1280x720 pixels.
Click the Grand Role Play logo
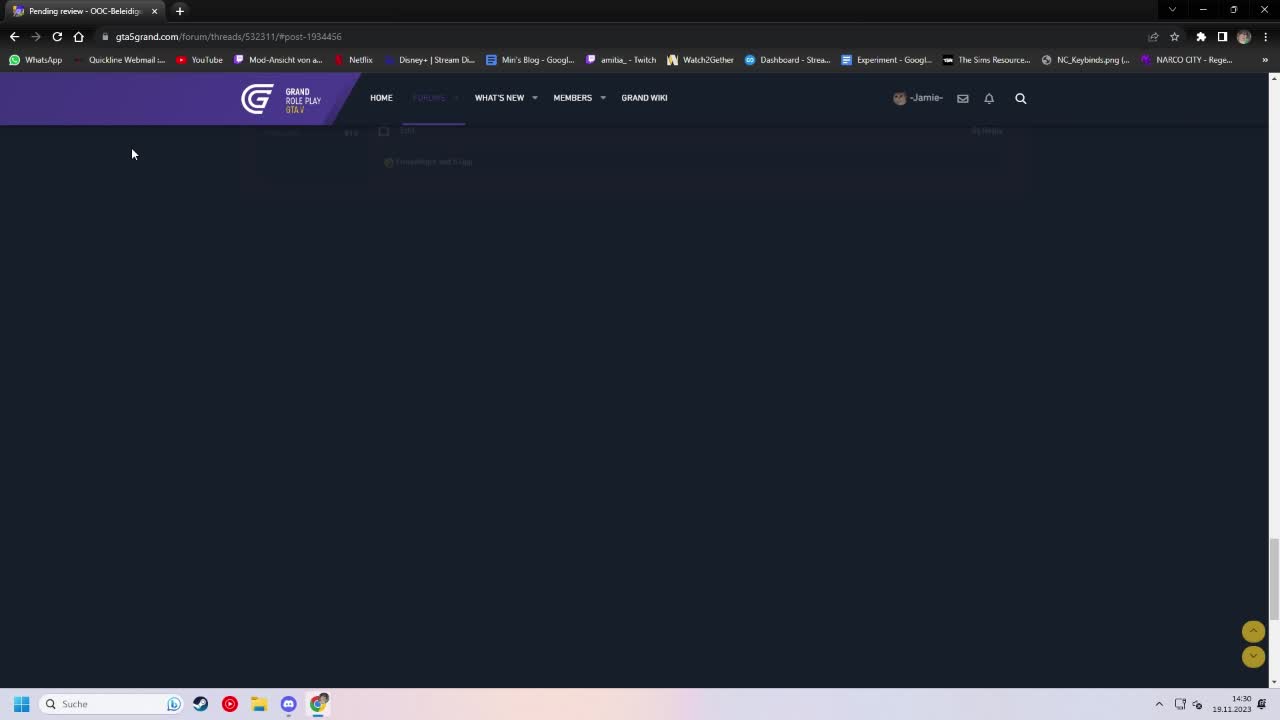[x=281, y=99]
